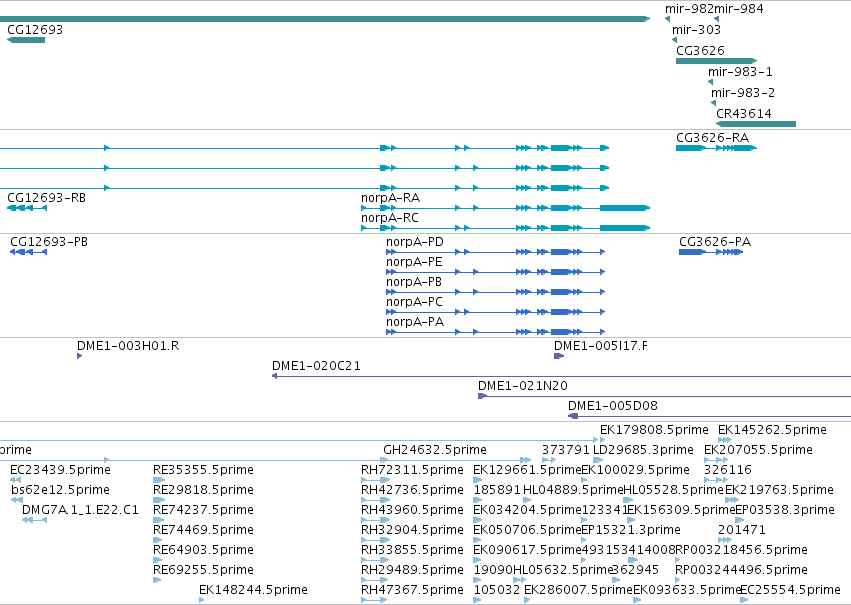Select EST RE35355.5prime
Screen dimensions: 851x605
click(x=158, y=480)
